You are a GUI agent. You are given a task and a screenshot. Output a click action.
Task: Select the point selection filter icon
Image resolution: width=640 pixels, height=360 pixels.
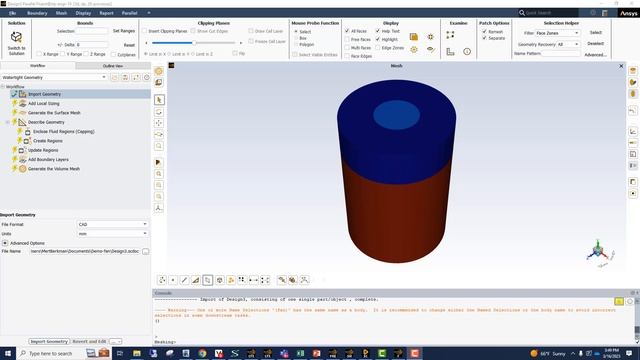(x=173, y=280)
